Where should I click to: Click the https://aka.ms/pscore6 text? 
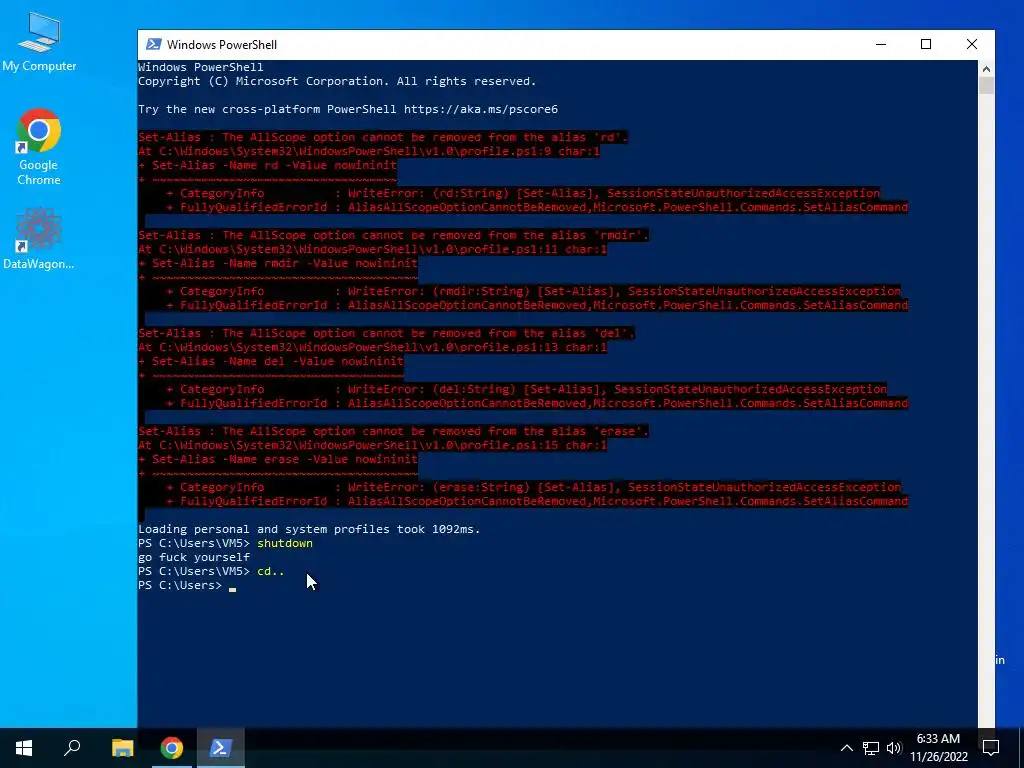point(481,109)
